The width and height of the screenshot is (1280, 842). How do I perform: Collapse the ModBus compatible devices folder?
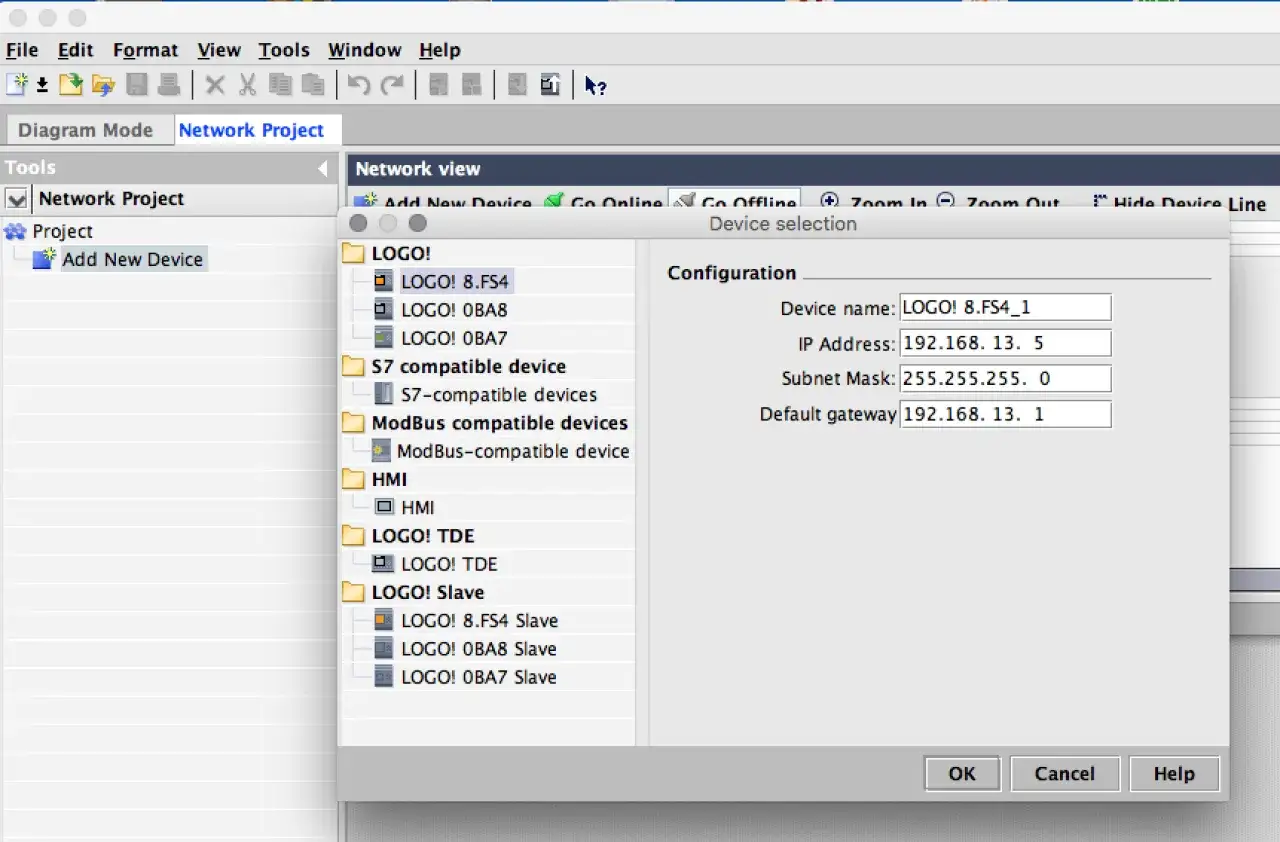click(x=353, y=422)
